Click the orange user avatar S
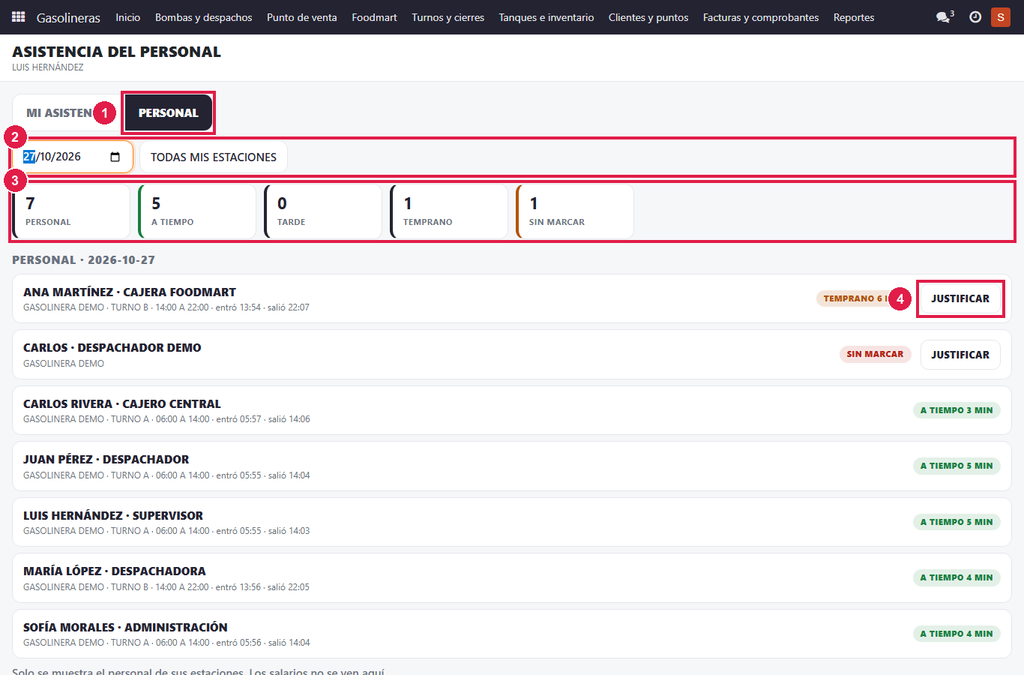This screenshot has width=1024, height=675. point(1000,17)
